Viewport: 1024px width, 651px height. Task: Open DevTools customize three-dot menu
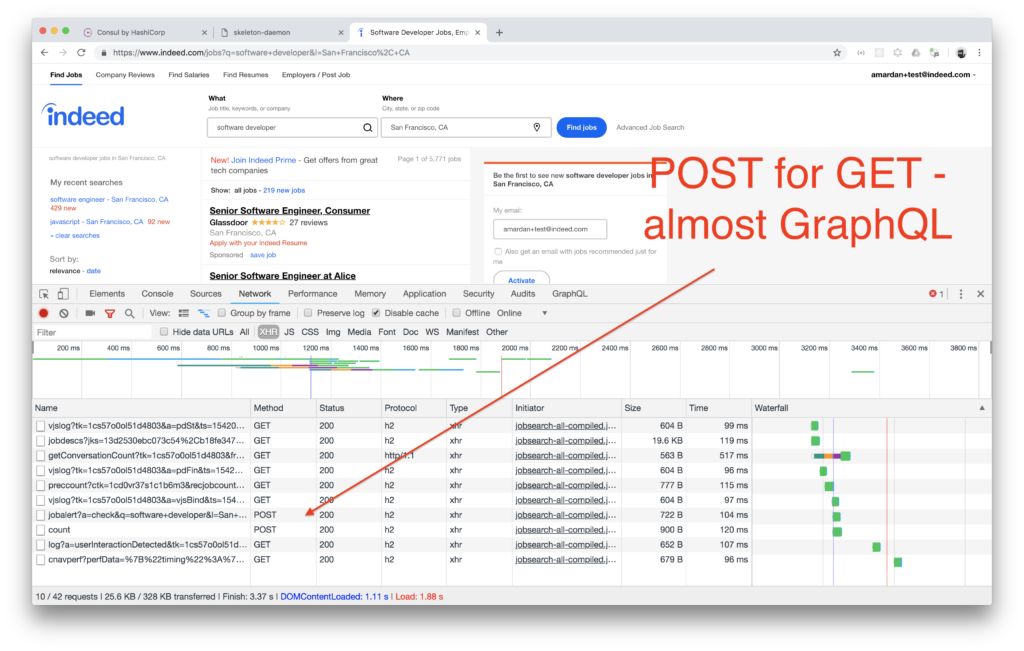(961, 294)
